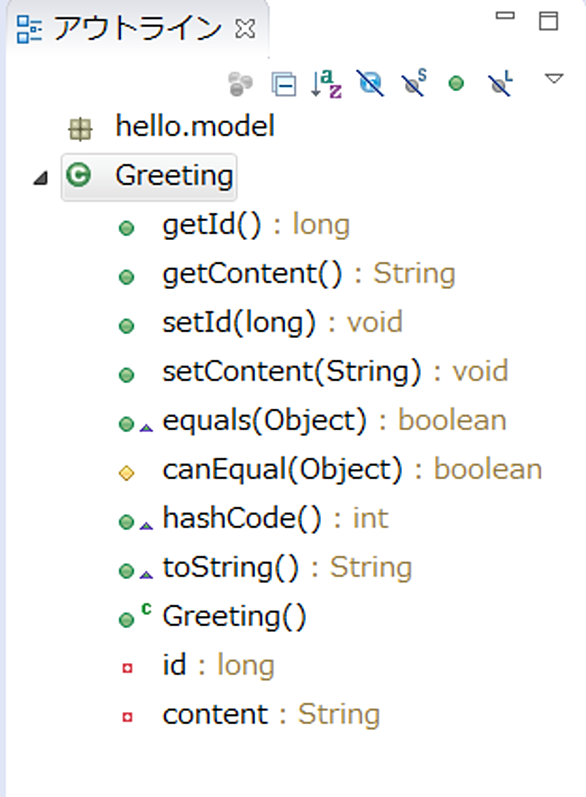Screen dimensions: 586x797
Task: Open the outline view menu dropdown
Action: tap(553, 79)
